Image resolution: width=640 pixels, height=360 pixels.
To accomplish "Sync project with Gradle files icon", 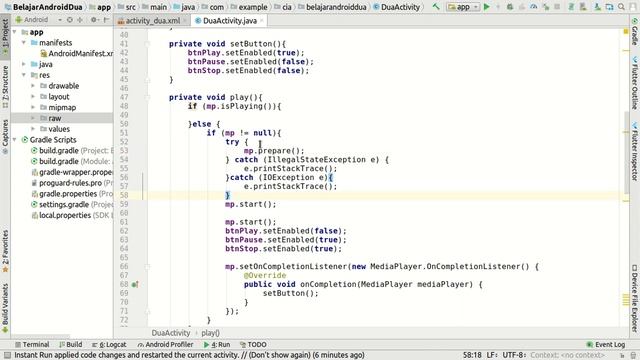I will [571, 7].
